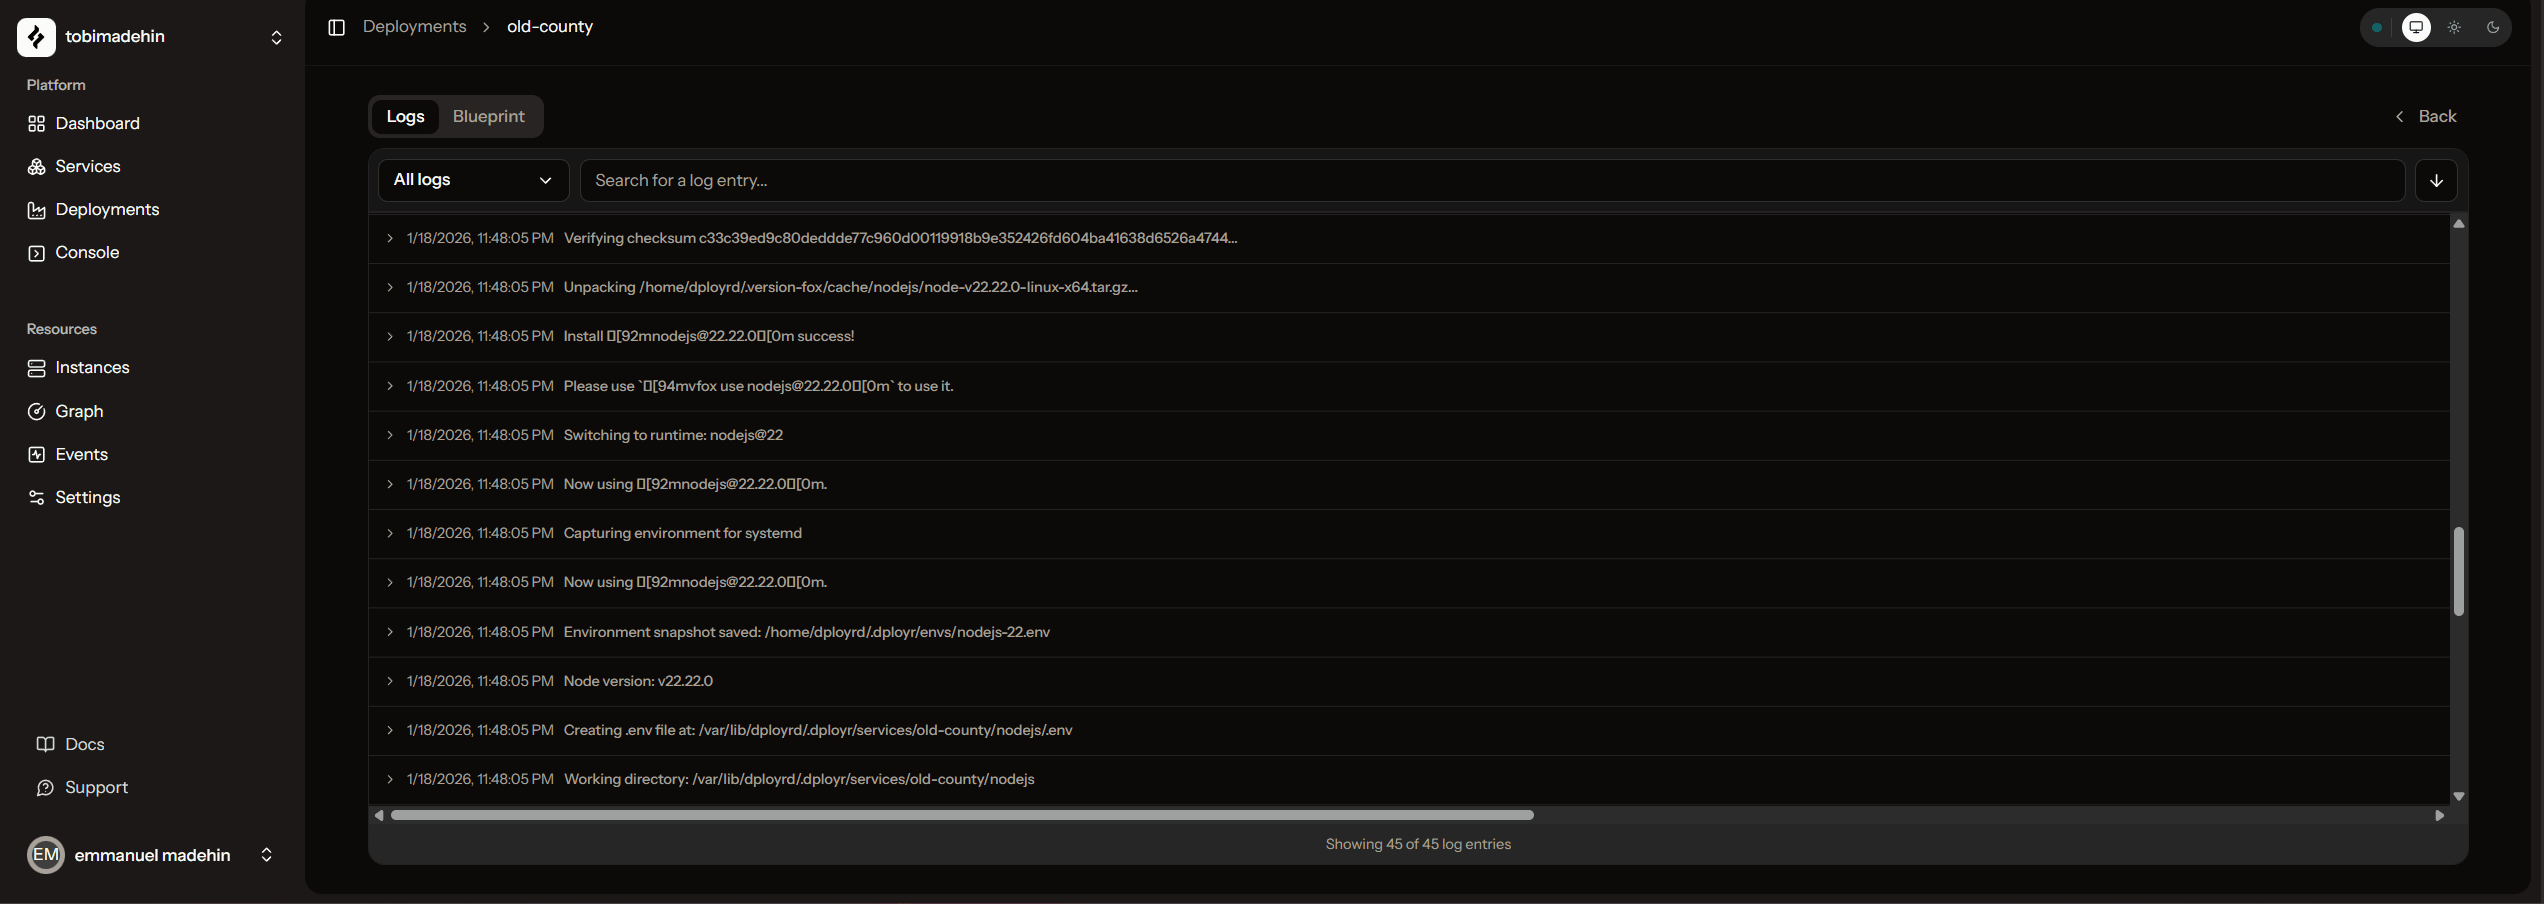Click the Events icon in sidebar
Screen dimensions: 2544x904
[x=37, y=455]
